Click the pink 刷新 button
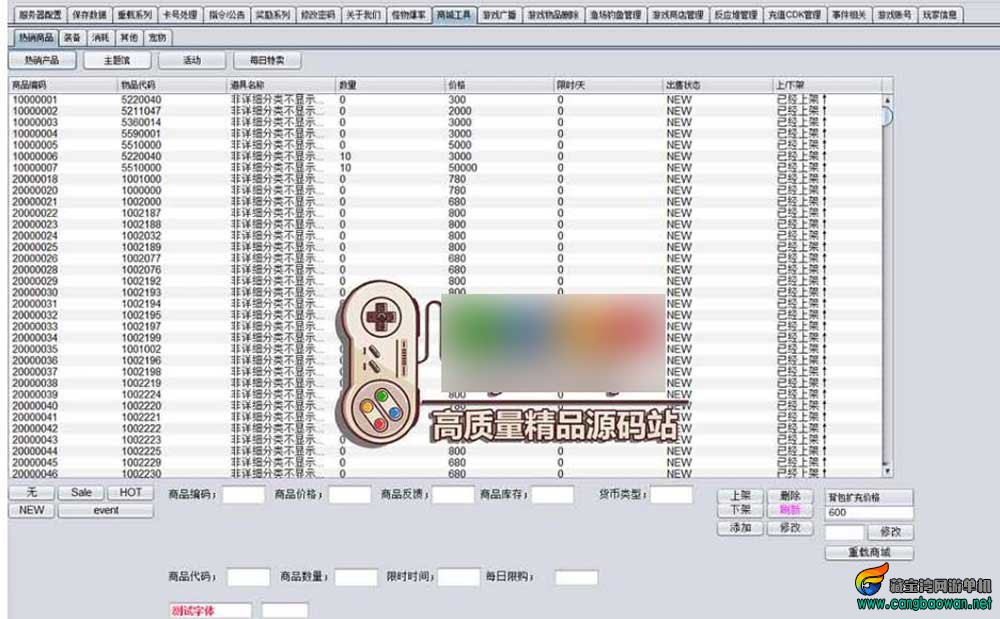The height and width of the screenshot is (619, 1000). [x=790, y=509]
